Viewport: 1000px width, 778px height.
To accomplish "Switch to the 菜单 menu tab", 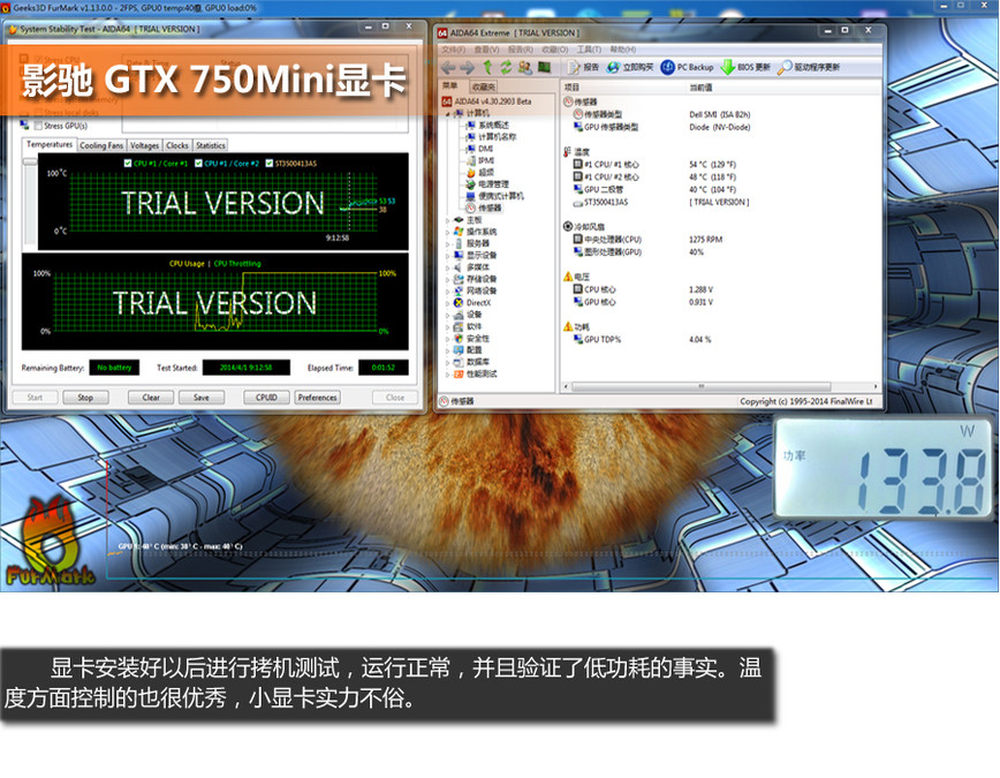I will click(x=450, y=86).
